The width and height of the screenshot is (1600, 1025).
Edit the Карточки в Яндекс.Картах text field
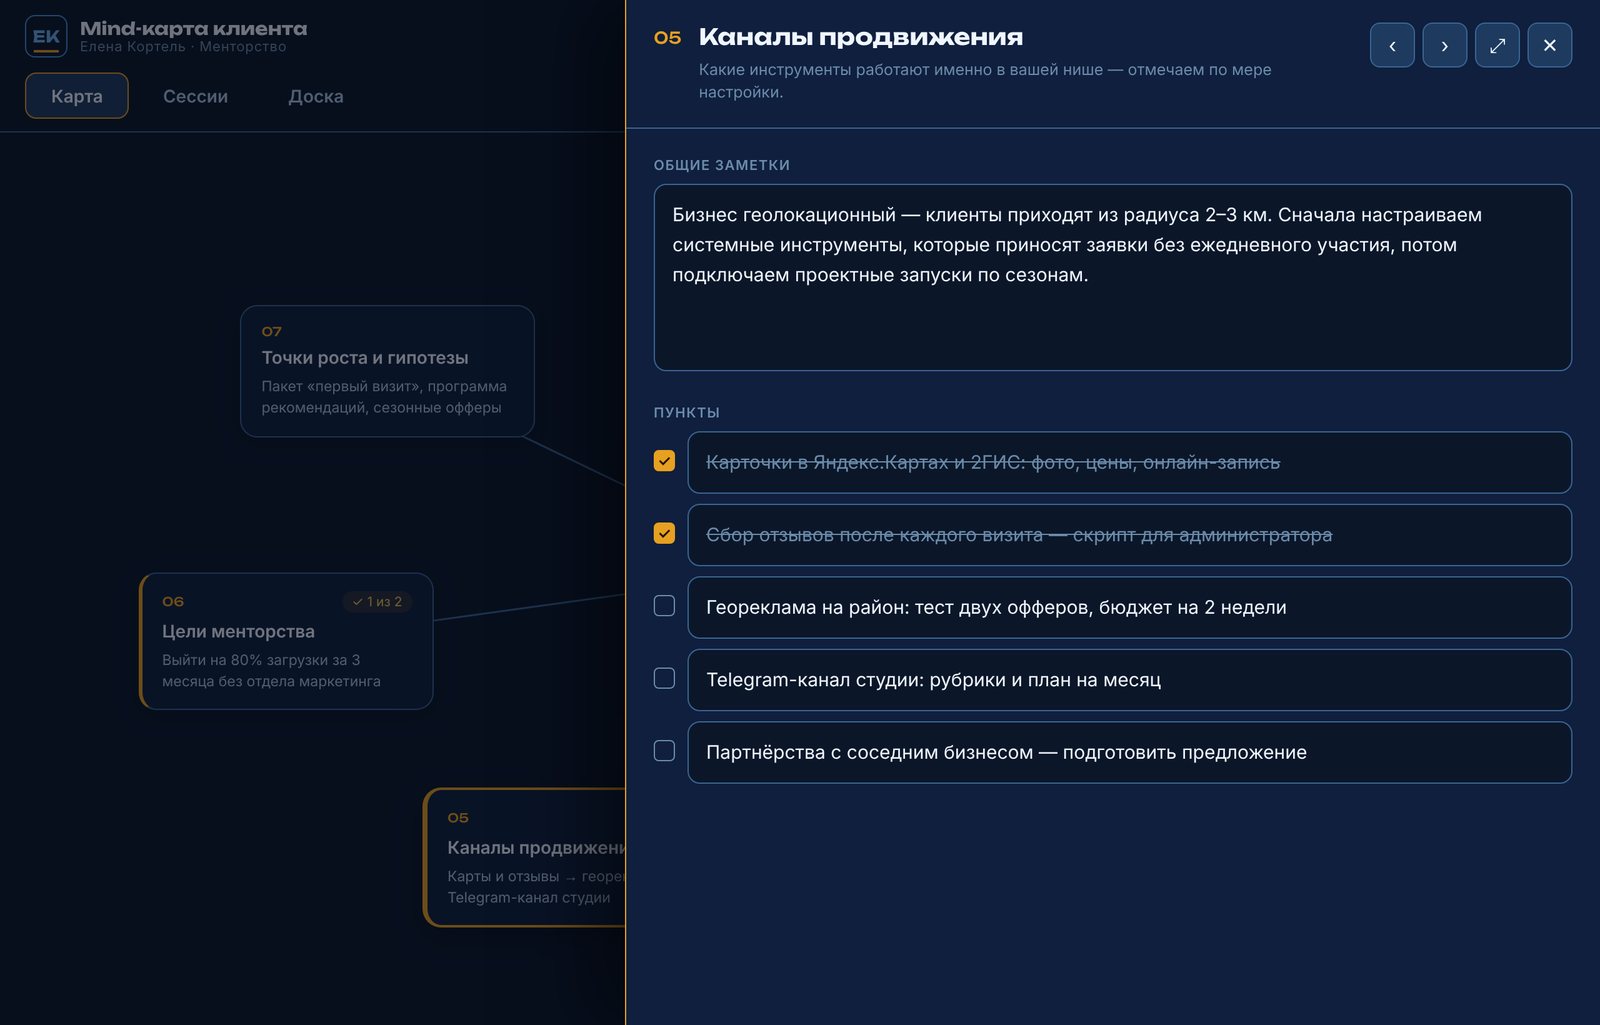tap(1129, 462)
